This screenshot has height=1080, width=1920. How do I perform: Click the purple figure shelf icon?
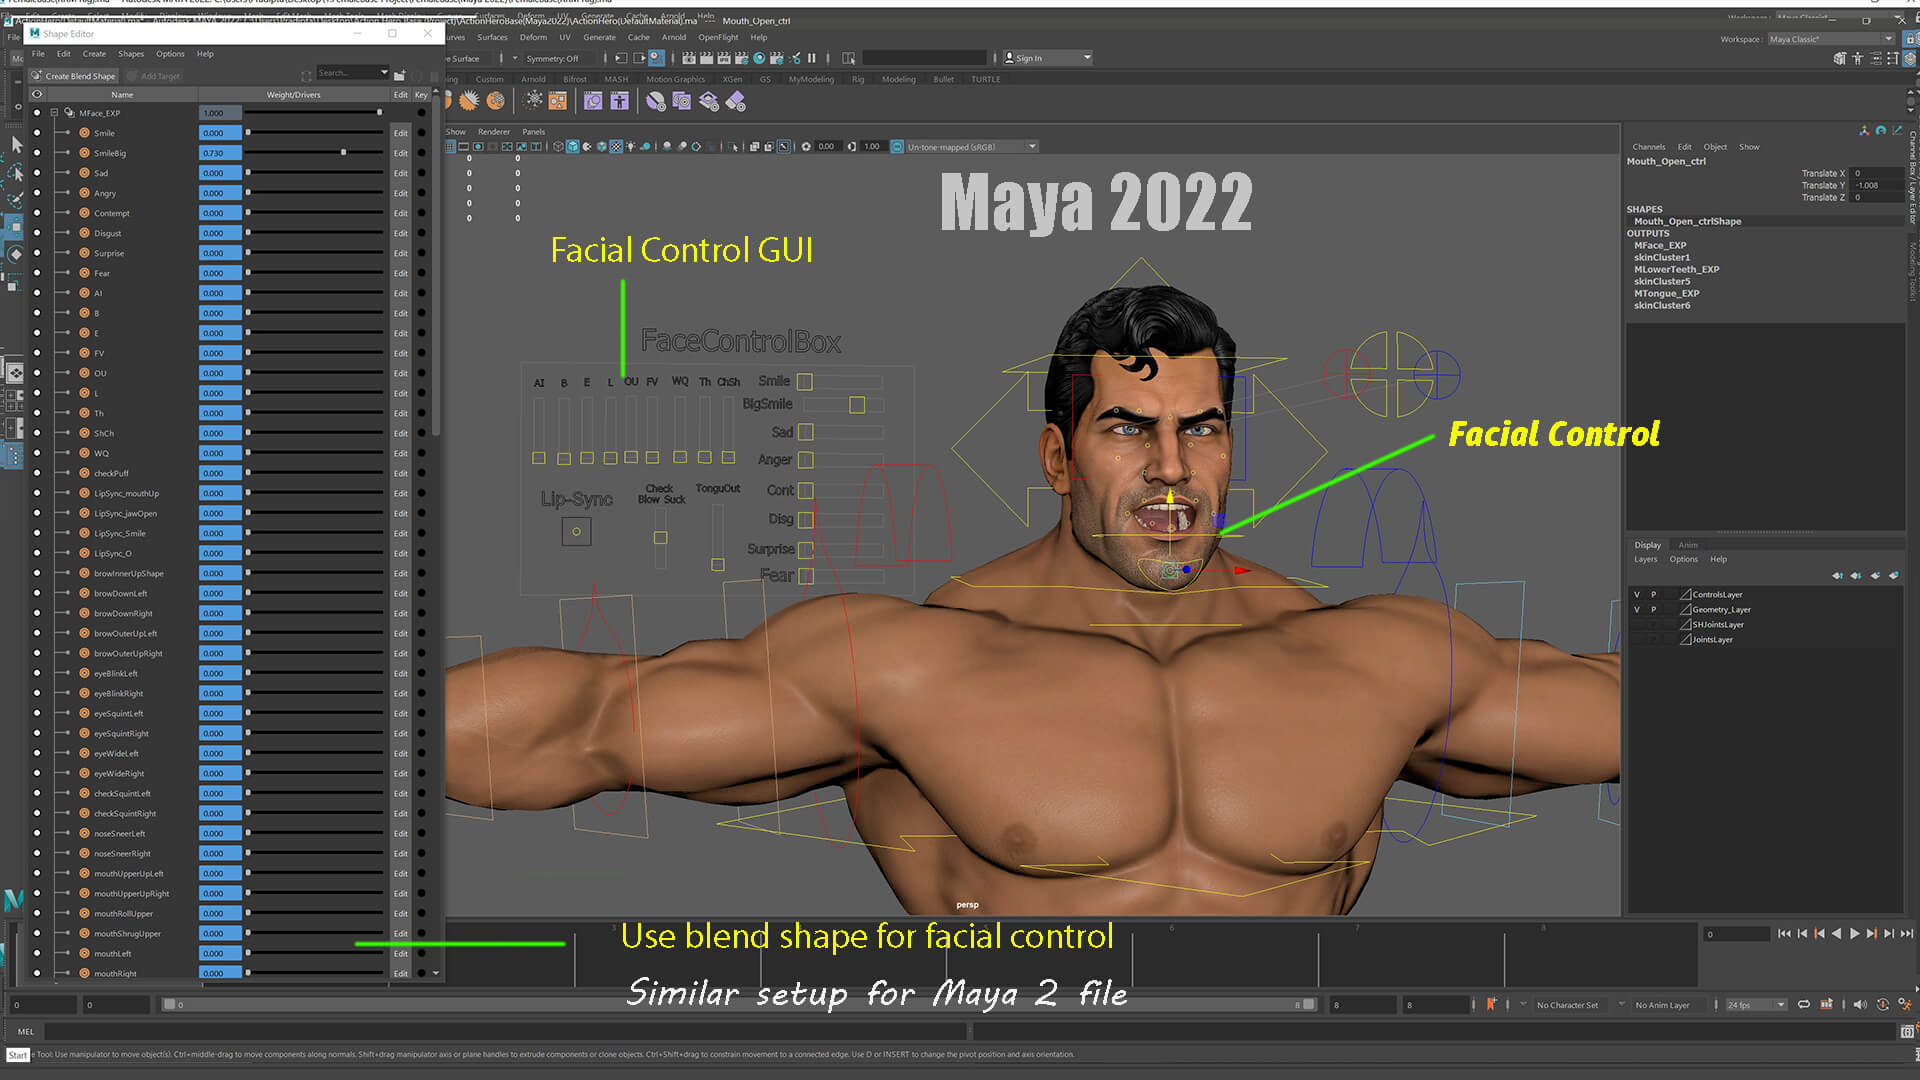[x=620, y=101]
